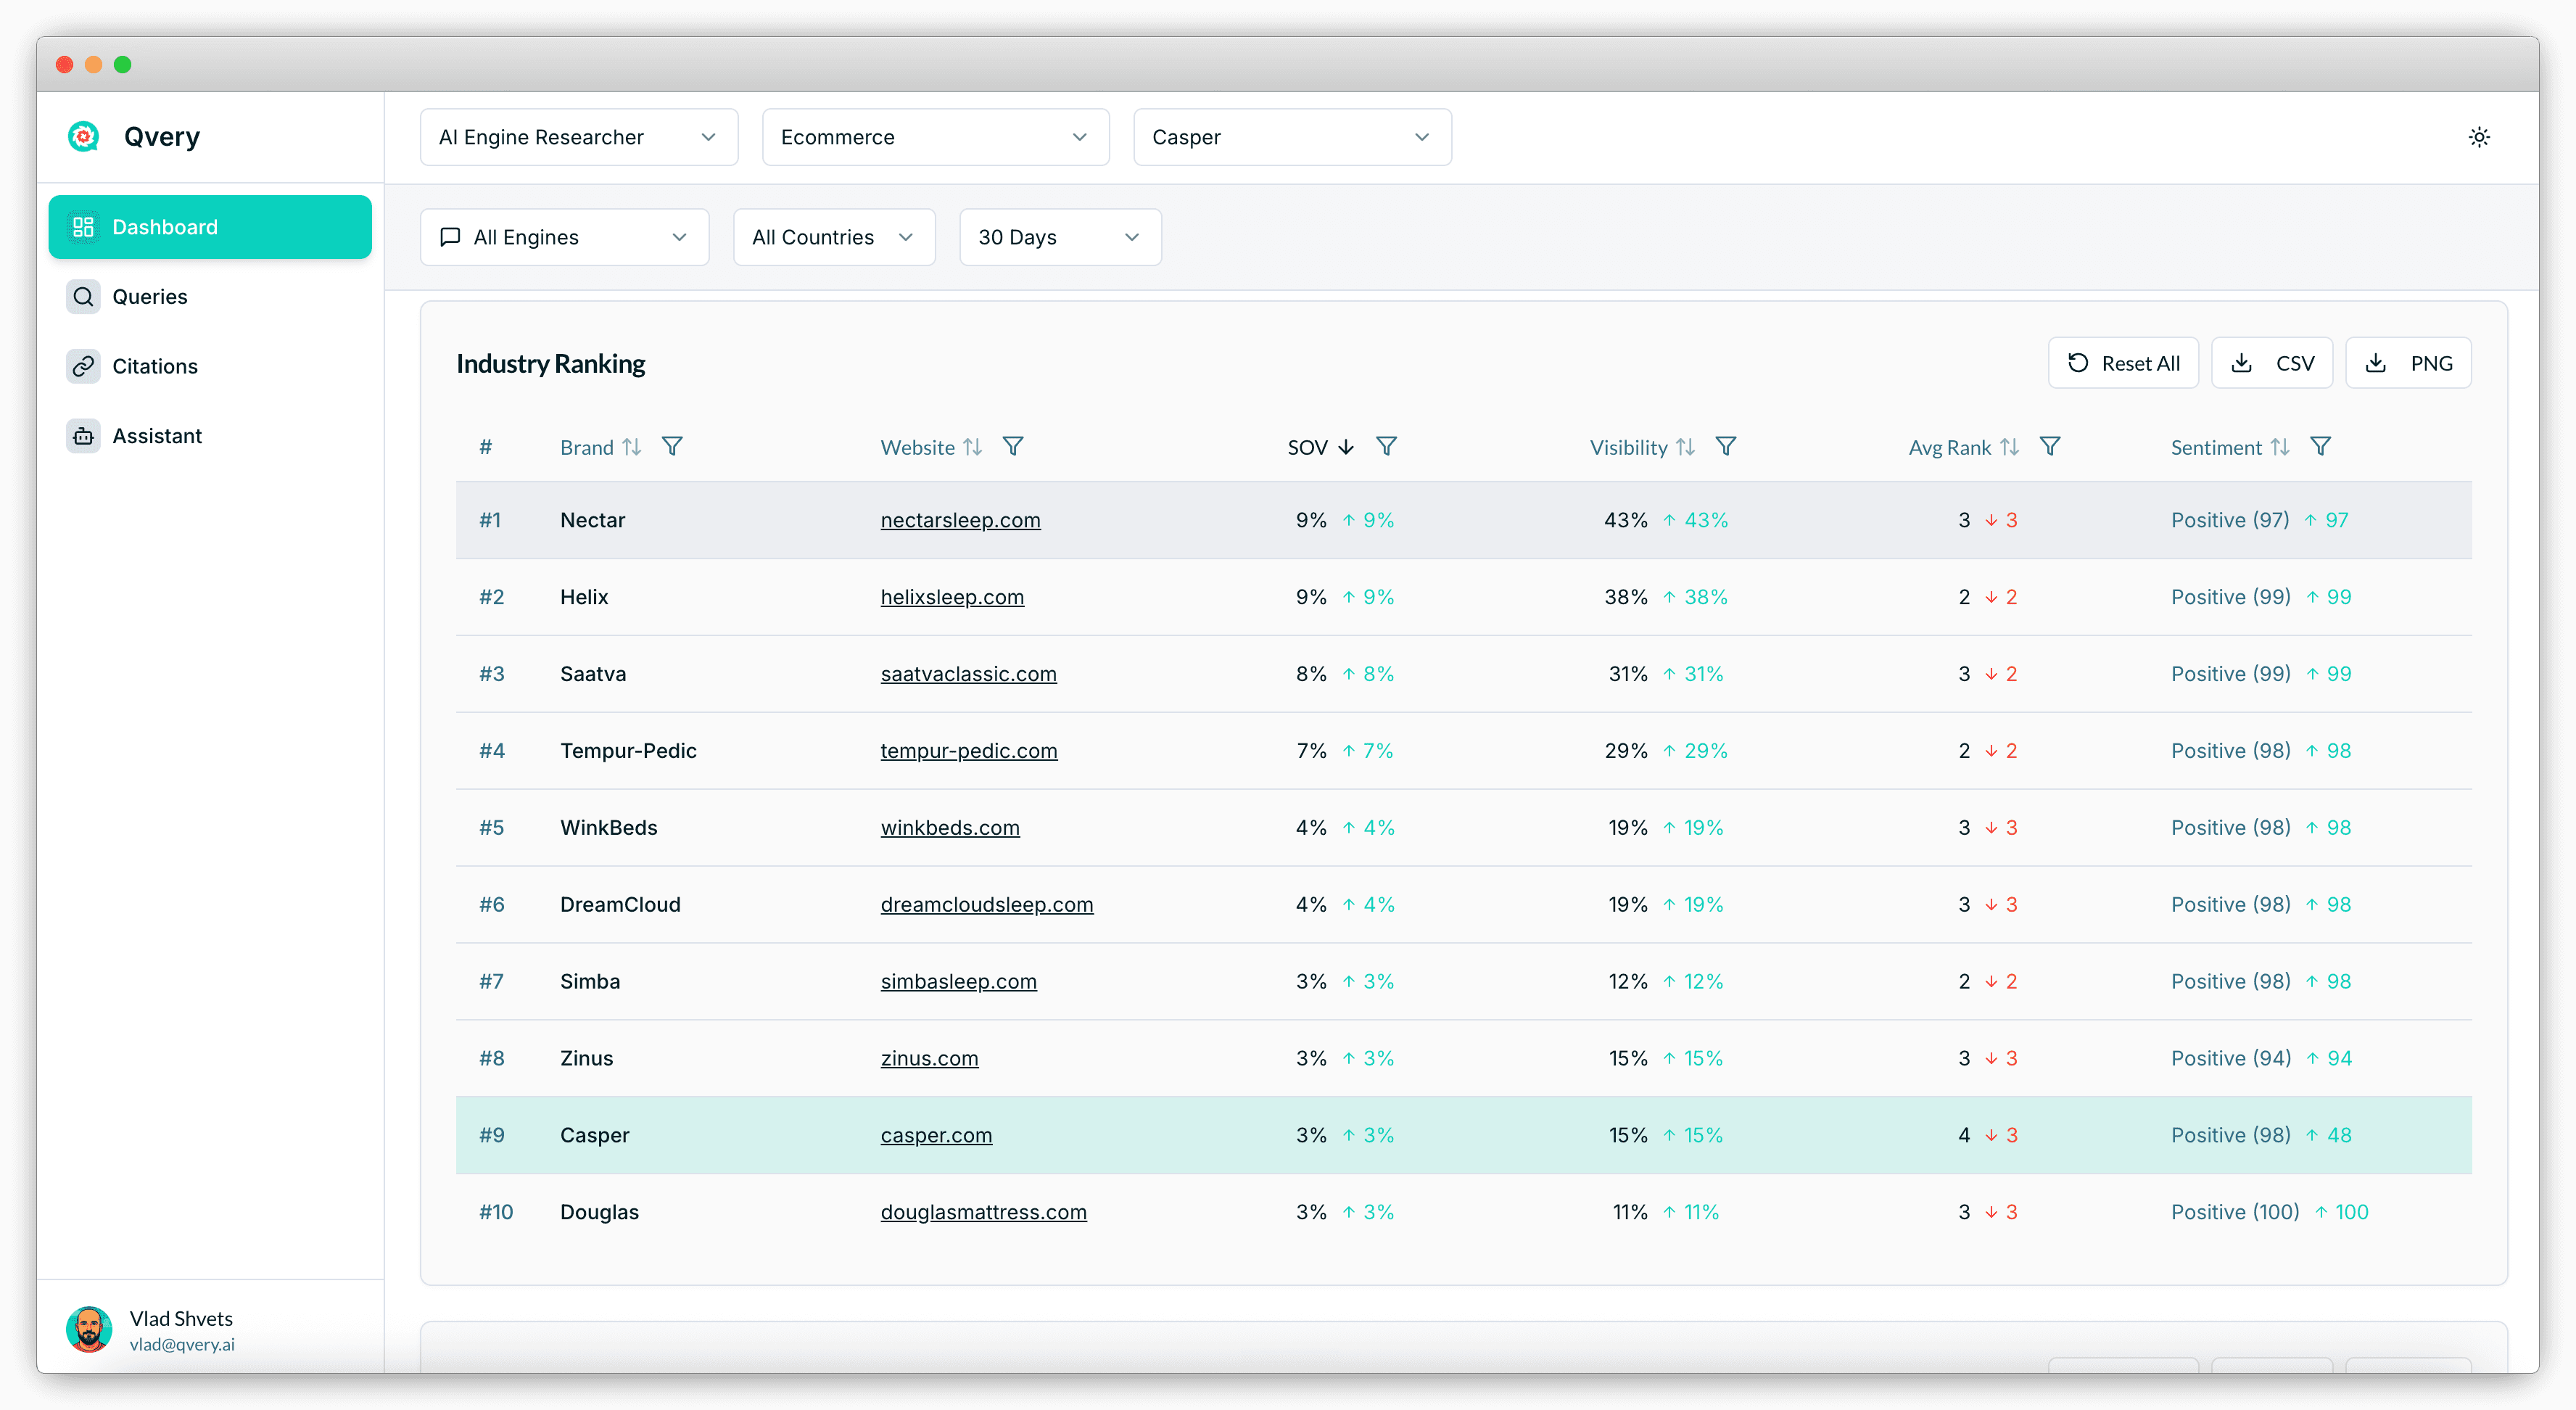The height and width of the screenshot is (1410, 2576).
Task: Expand the All Countries filter dropdown
Action: pos(834,237)
